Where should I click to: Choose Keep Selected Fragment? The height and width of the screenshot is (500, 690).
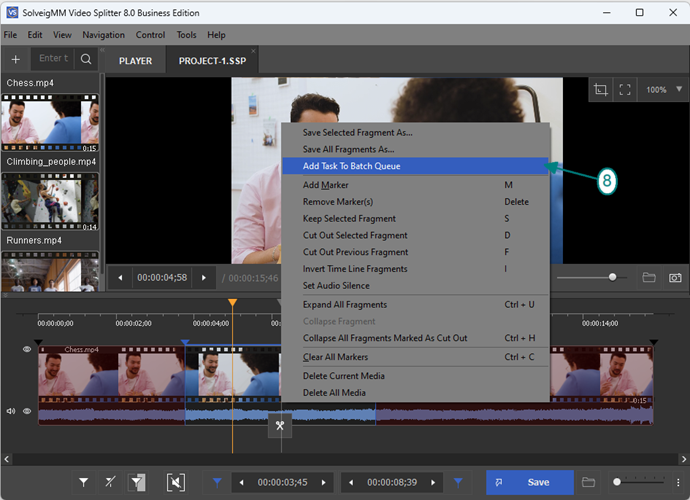[x=415, y=218]
